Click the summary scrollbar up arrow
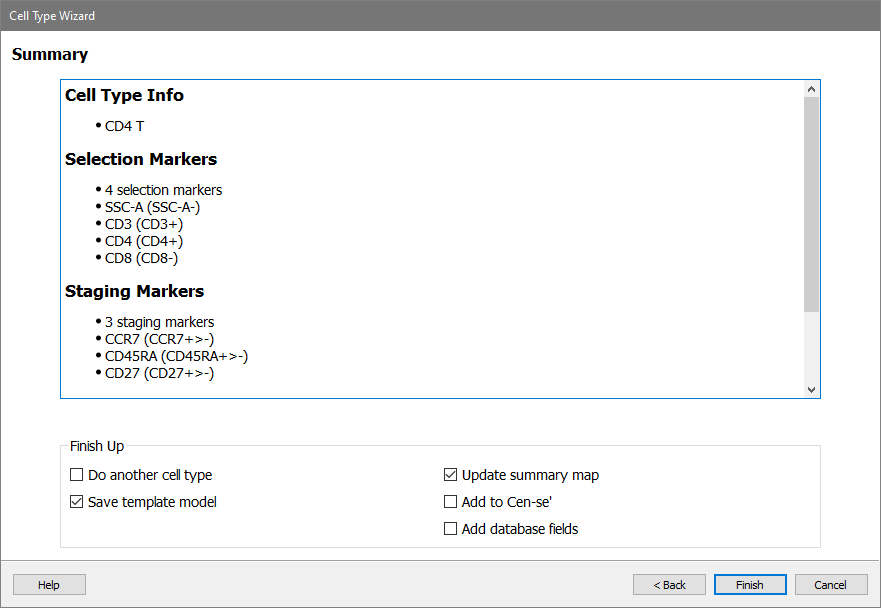This screenshot has width=881, height=608. 811,89
